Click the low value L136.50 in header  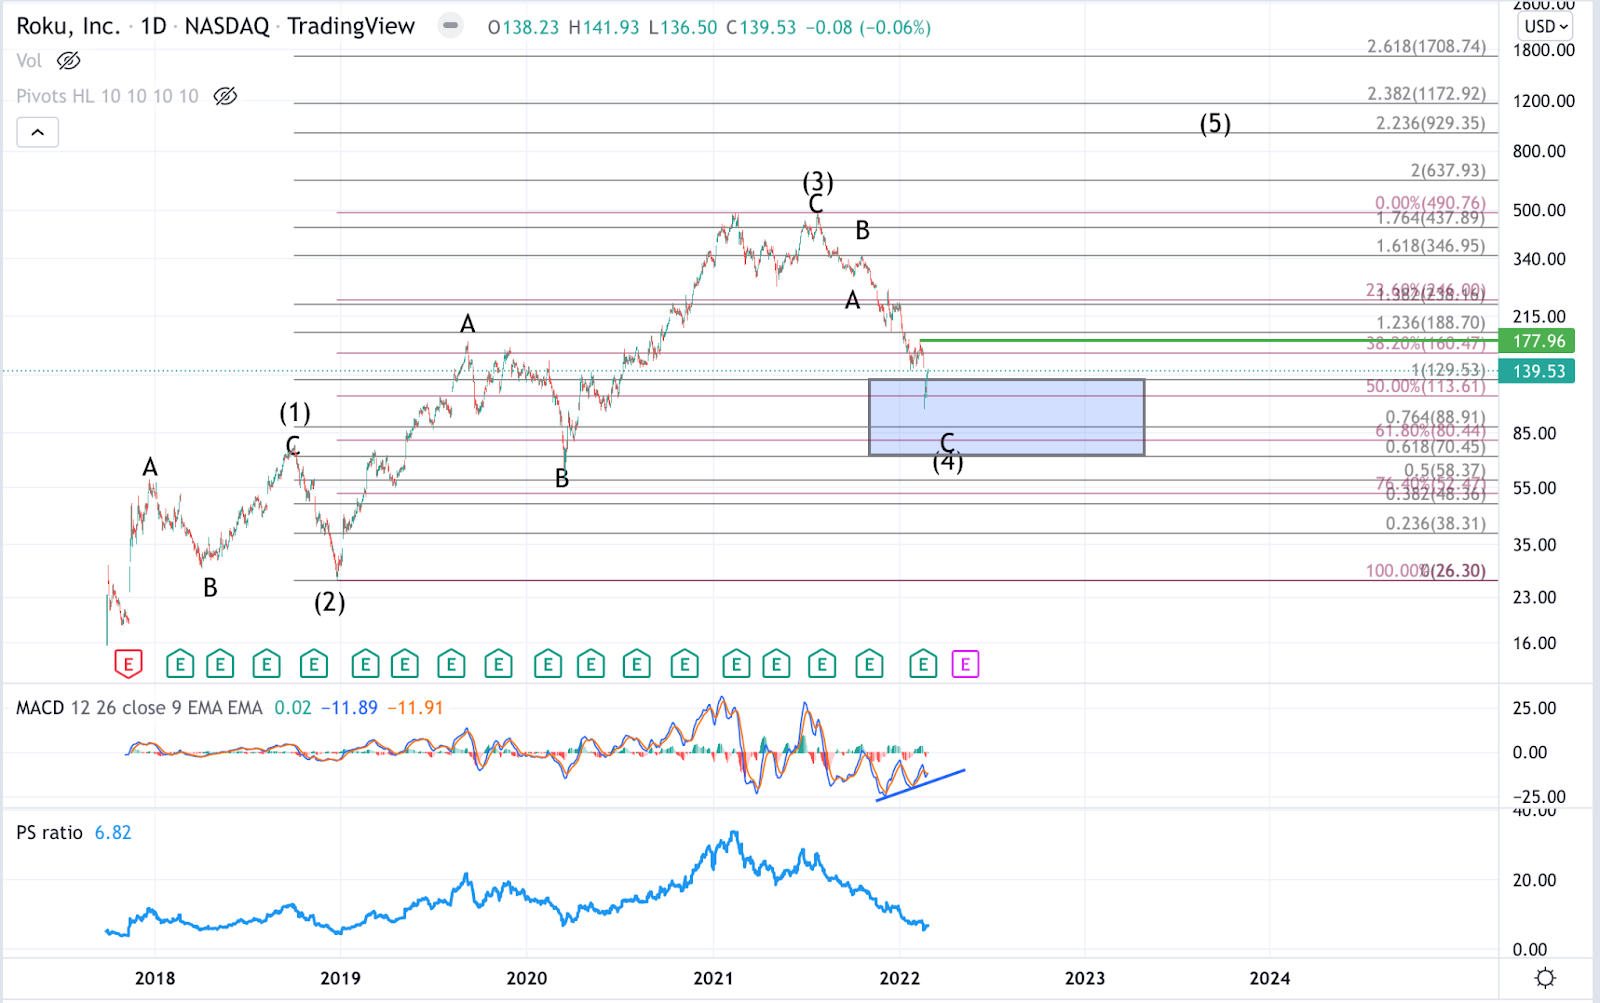[x=683, y=28]
